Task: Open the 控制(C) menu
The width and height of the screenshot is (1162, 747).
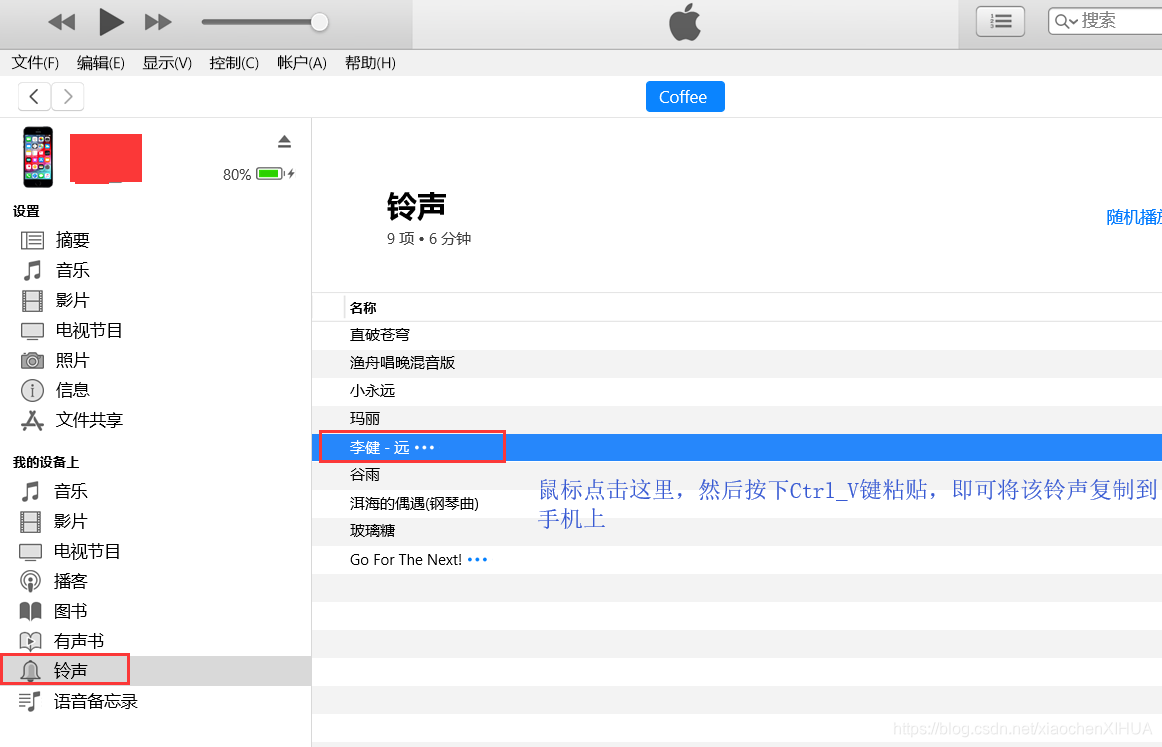Action: pos(233,63)
